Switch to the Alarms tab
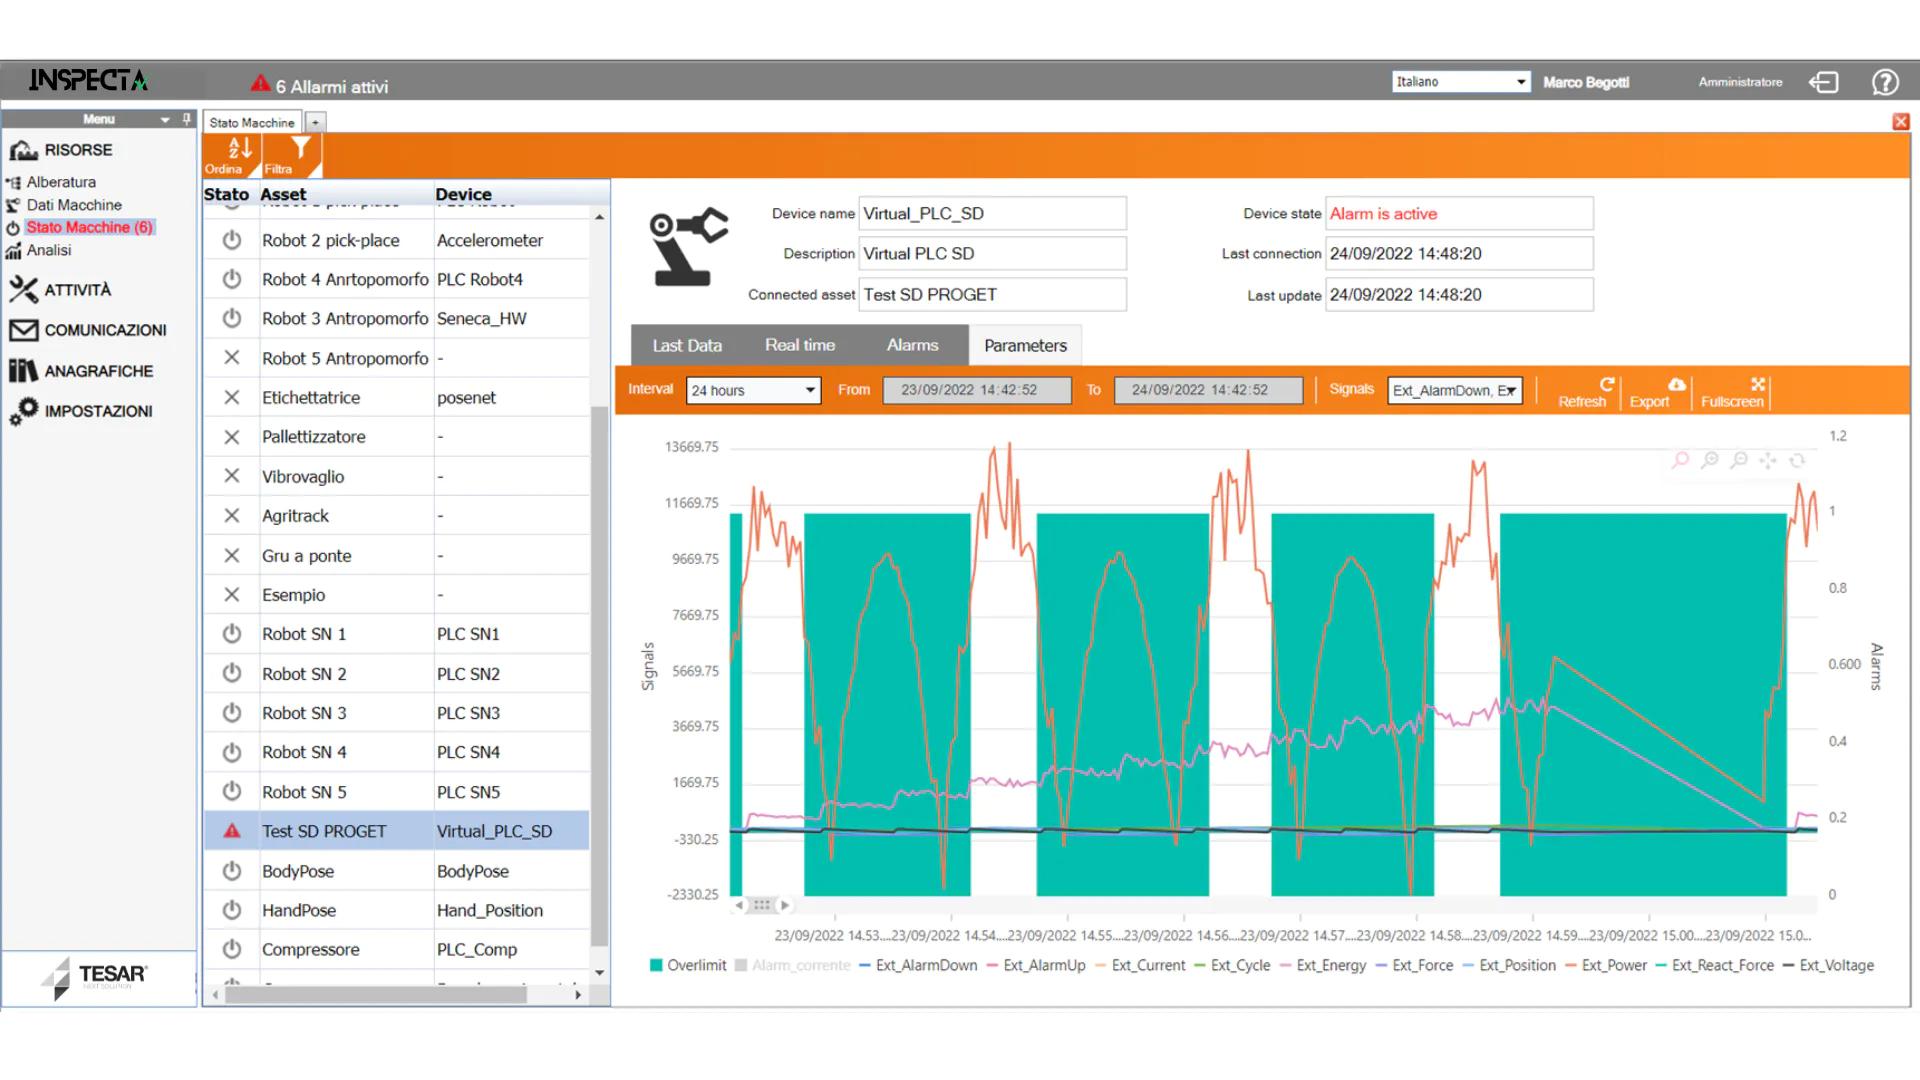Image resolution: width=1920 pixels, height=1080 pixels. click(x=912, y=345)
